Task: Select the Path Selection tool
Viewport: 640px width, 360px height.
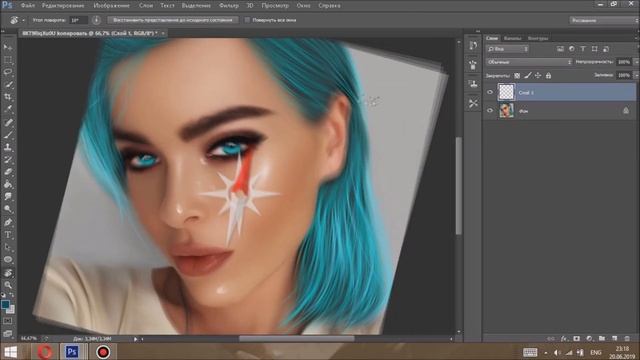Action: (x=8, y=247)
